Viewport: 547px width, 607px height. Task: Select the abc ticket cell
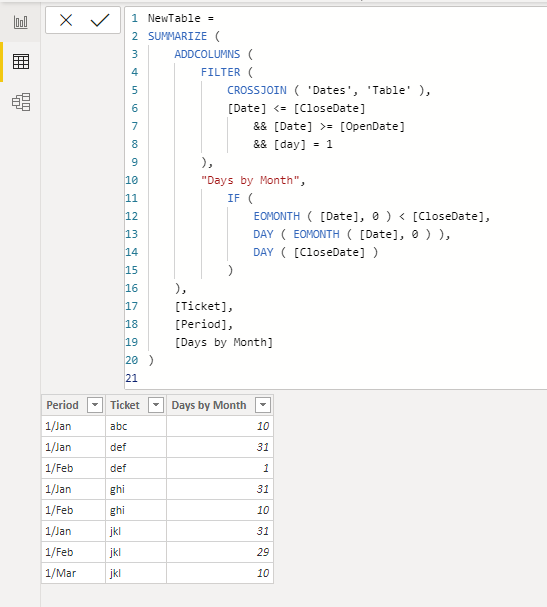click(x=136, y=426)
